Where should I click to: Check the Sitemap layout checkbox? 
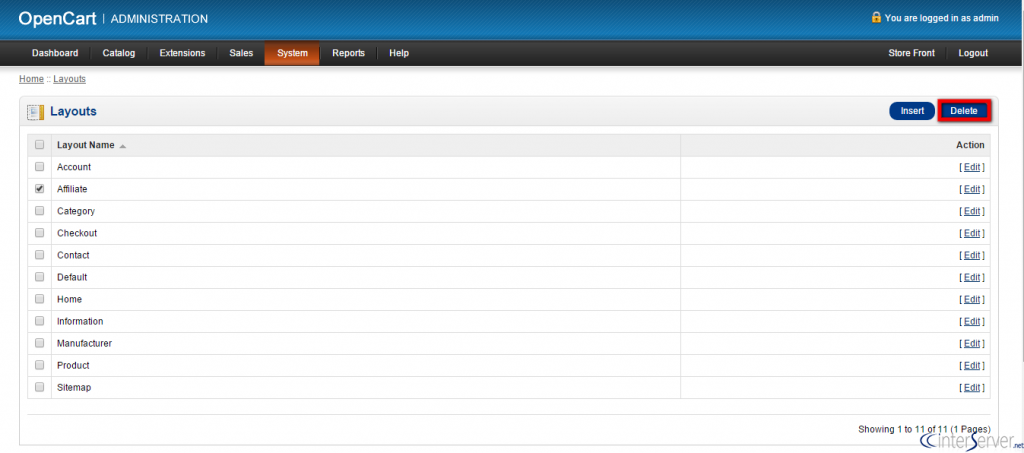tap(39, 387)
